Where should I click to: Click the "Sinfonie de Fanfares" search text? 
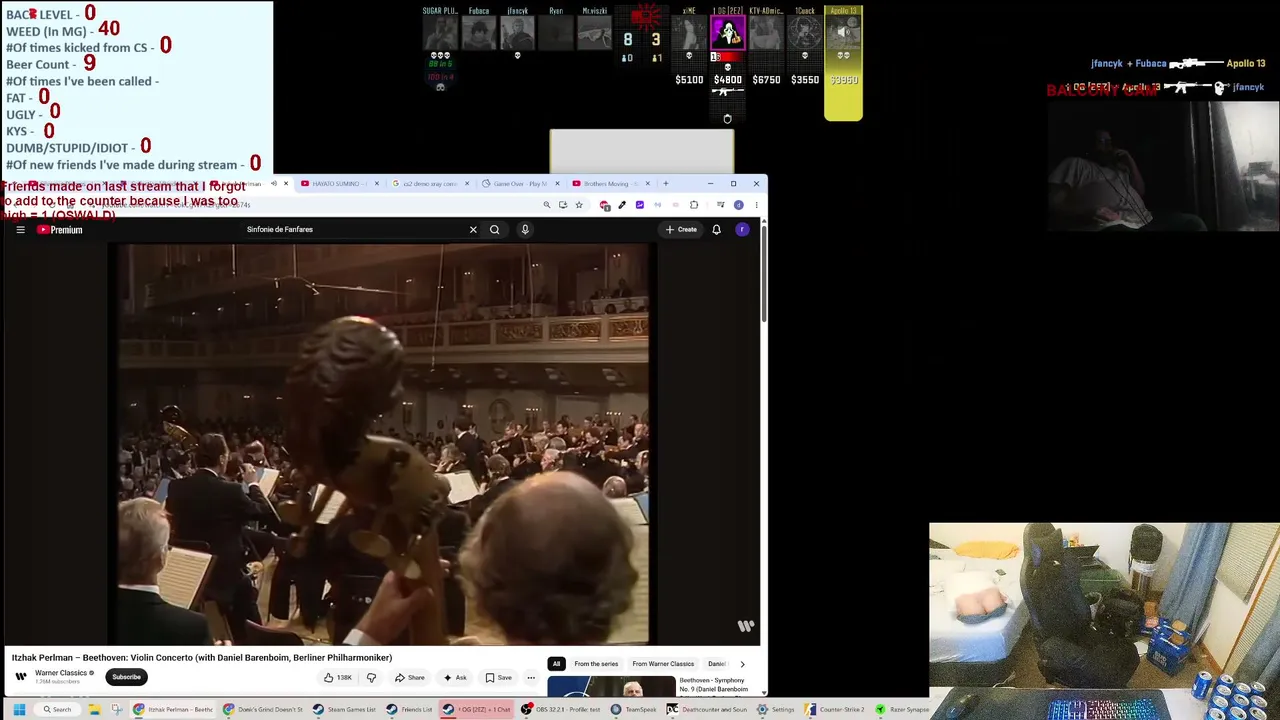pos(280,230)
